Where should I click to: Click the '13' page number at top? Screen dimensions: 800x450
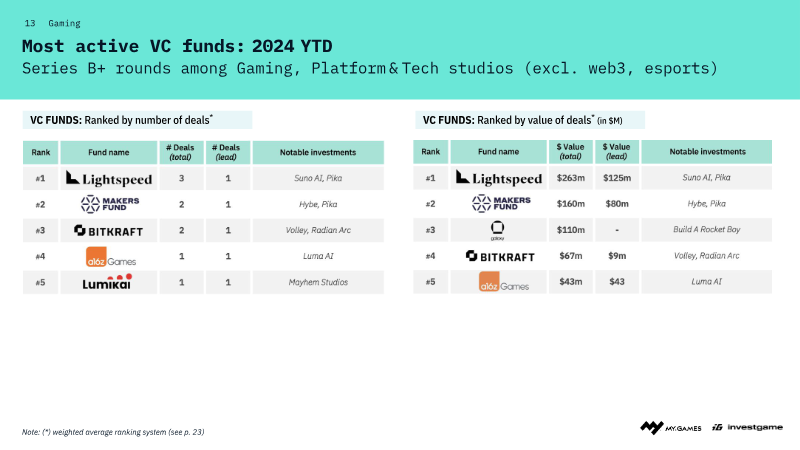pyautogui.click(x=30, y=23)
